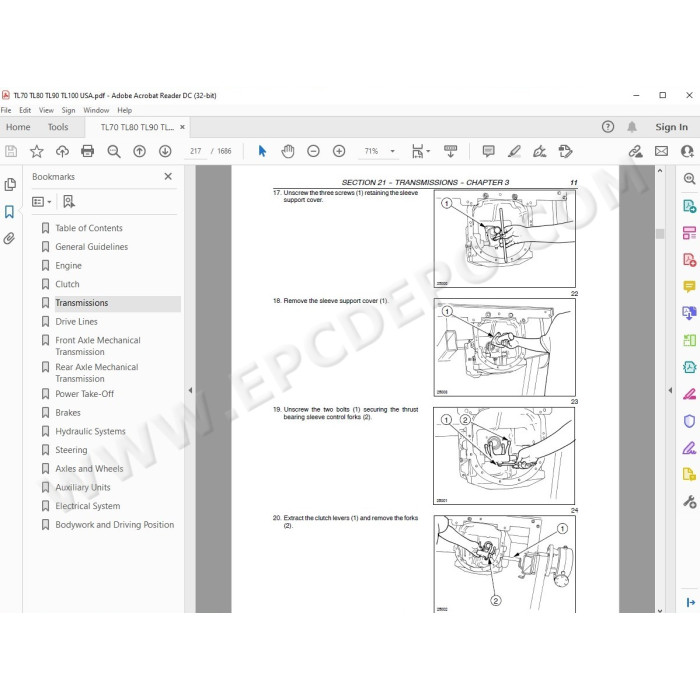Viewport: 700px width, 700px height.
Task: Open the Electrical System bookmark
Action: (x=88, y=506)
